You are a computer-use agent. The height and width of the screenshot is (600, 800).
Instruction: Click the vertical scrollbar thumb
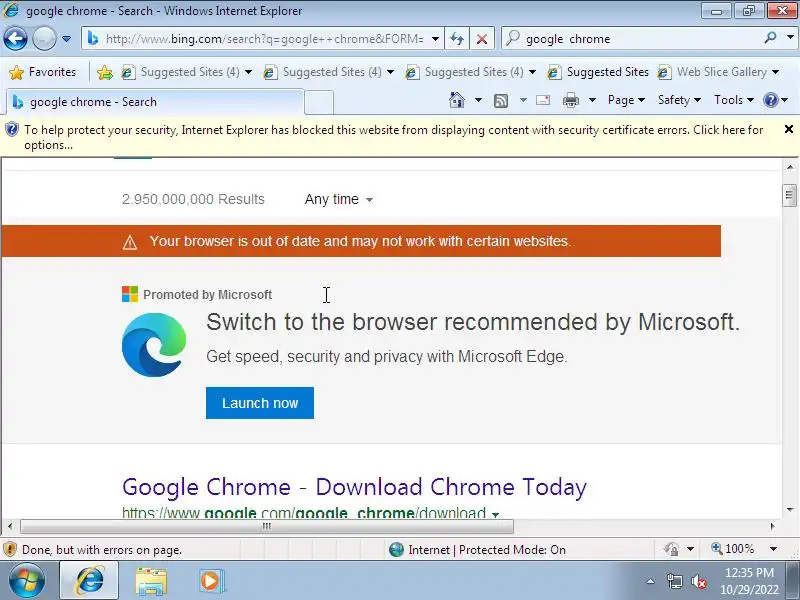click(789, 195)
